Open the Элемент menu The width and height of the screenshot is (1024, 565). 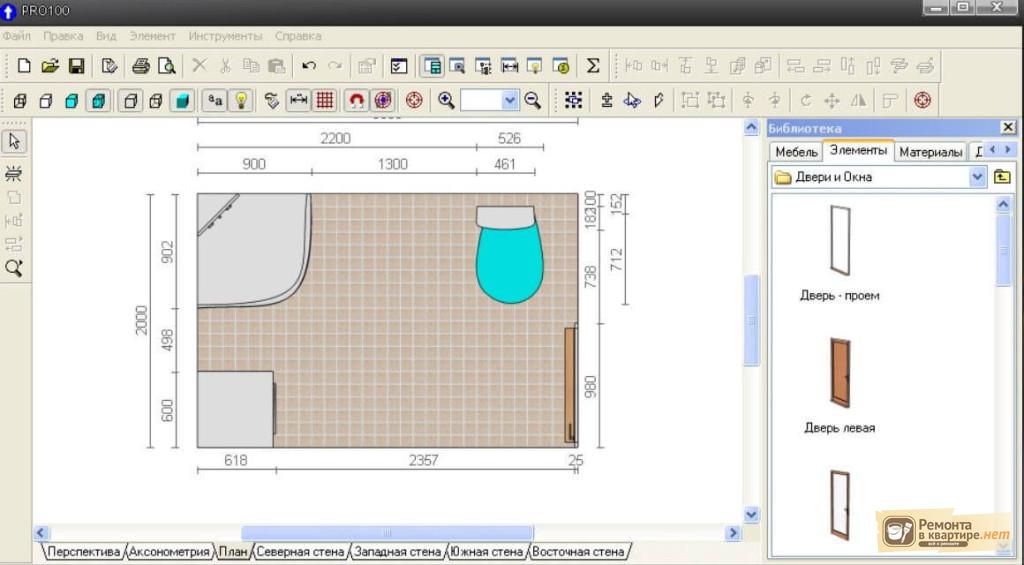(x=152, y=36)
